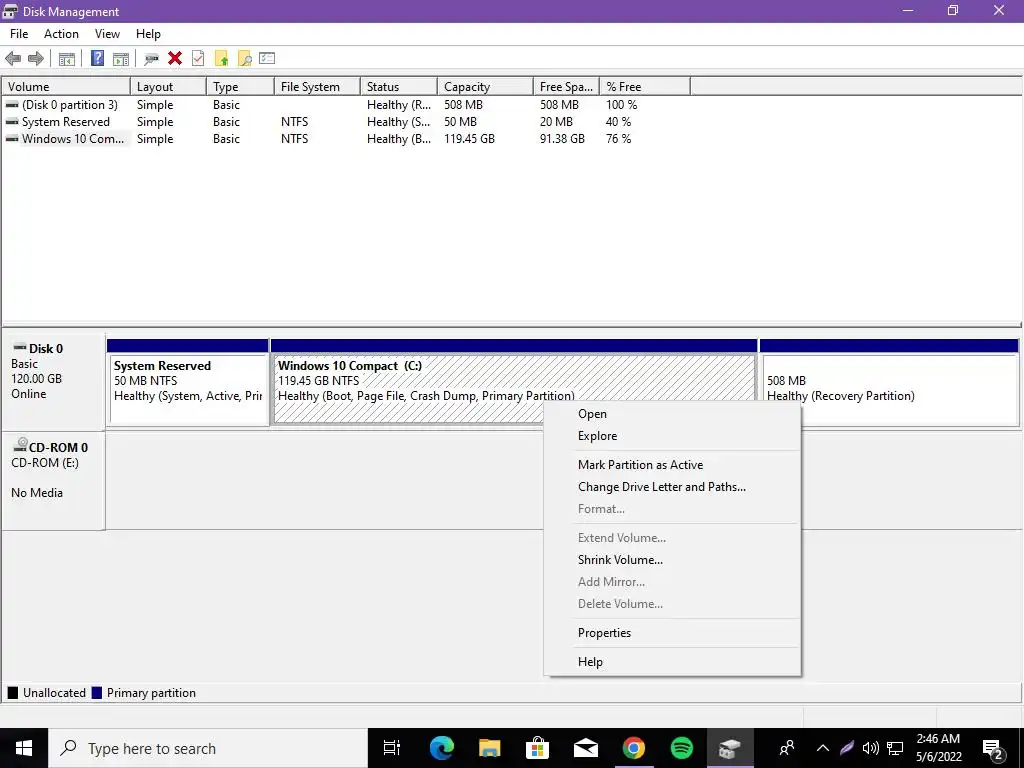Open Properties from the context menu
Viewport: 1024px width, 768px height.
pyautogui.click(x=672, y=633)
